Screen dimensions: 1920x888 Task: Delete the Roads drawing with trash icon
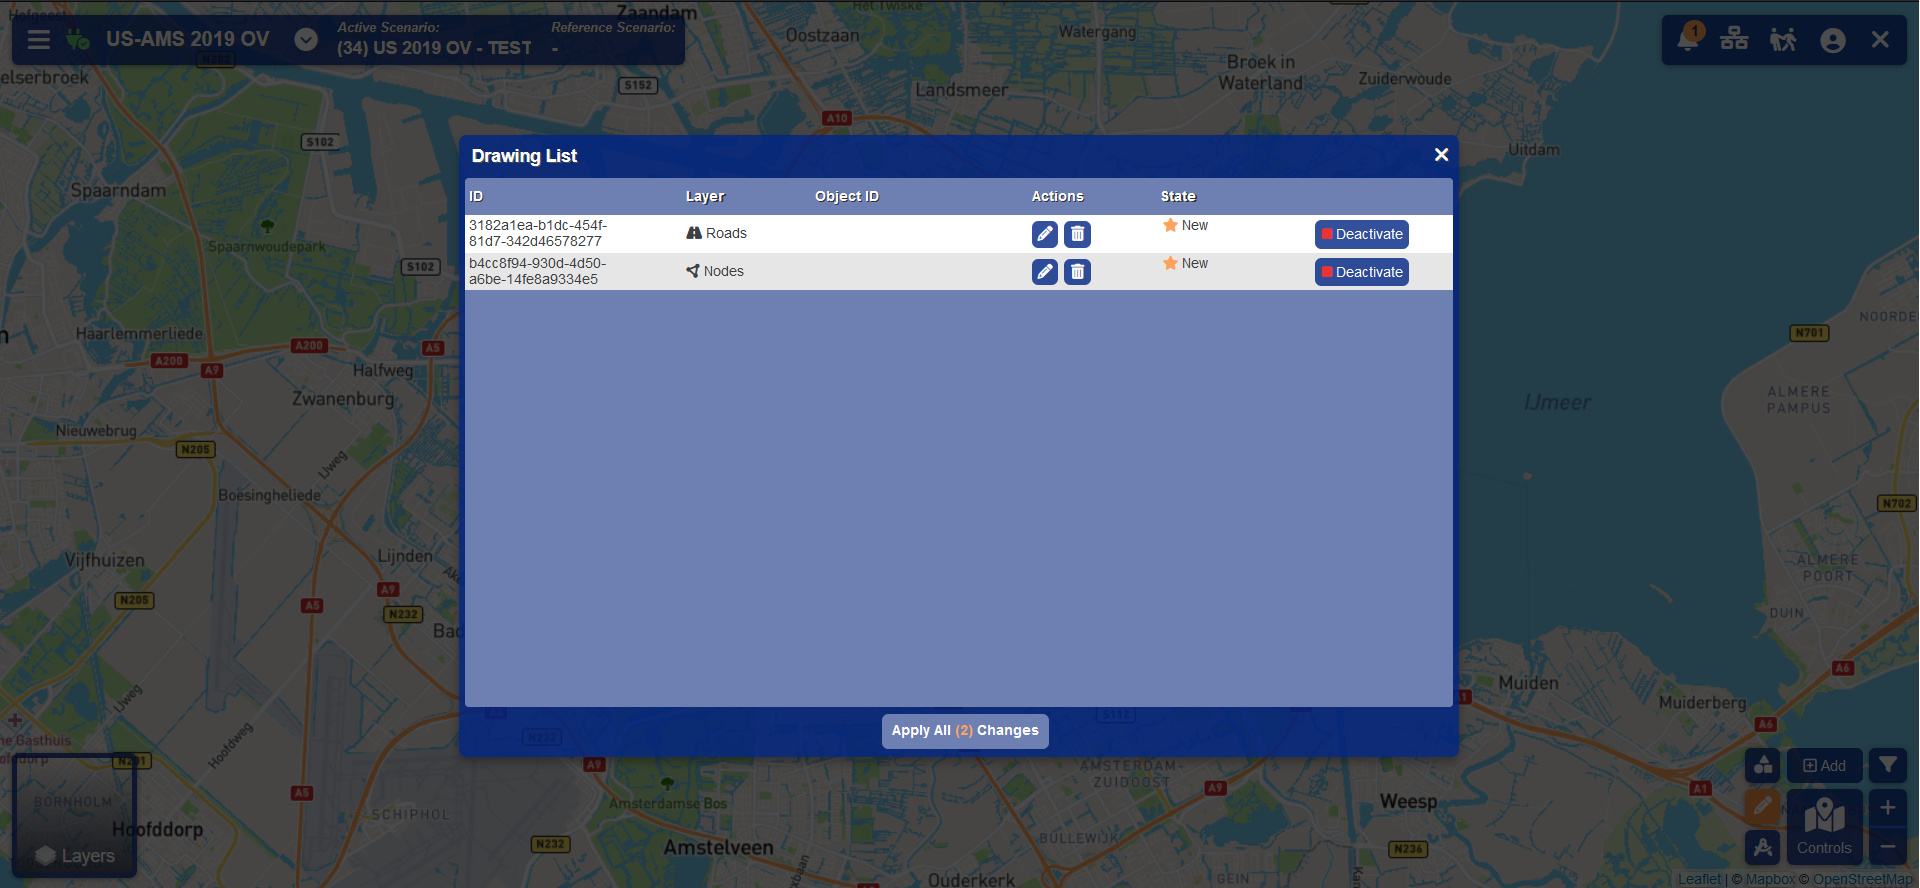click(1077, 234)
